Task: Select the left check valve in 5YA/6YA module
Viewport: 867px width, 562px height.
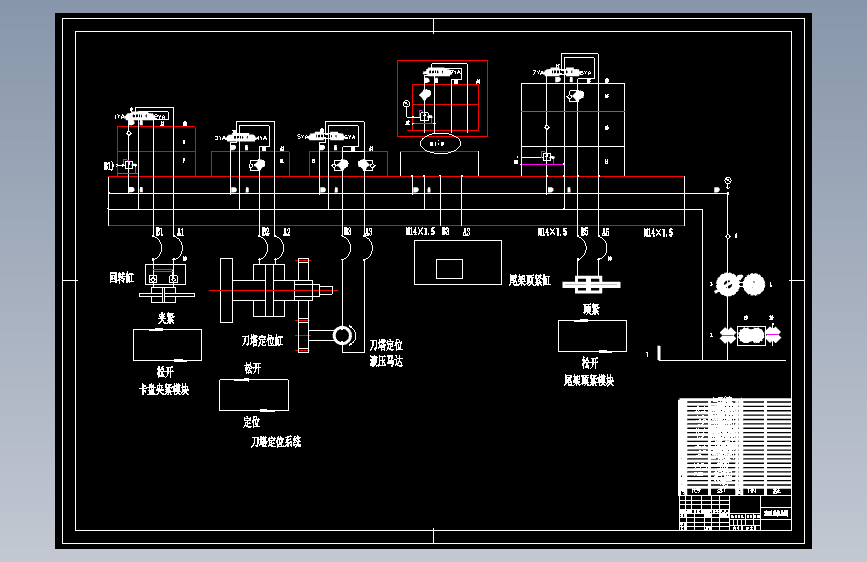Action: click(x=340, y=165)
